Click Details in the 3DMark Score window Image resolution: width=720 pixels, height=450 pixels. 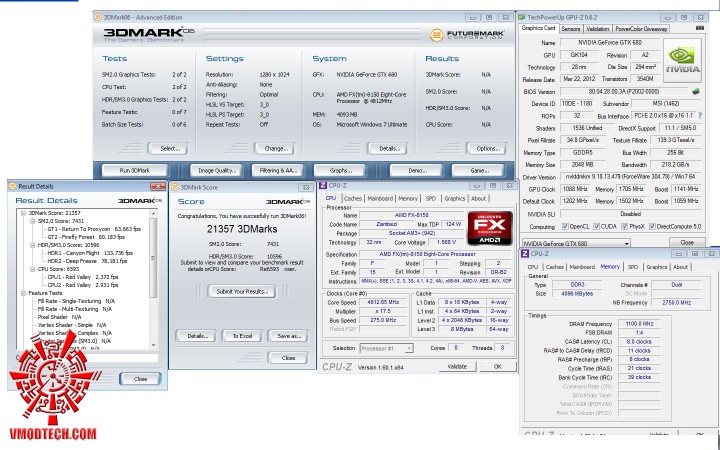196,336
